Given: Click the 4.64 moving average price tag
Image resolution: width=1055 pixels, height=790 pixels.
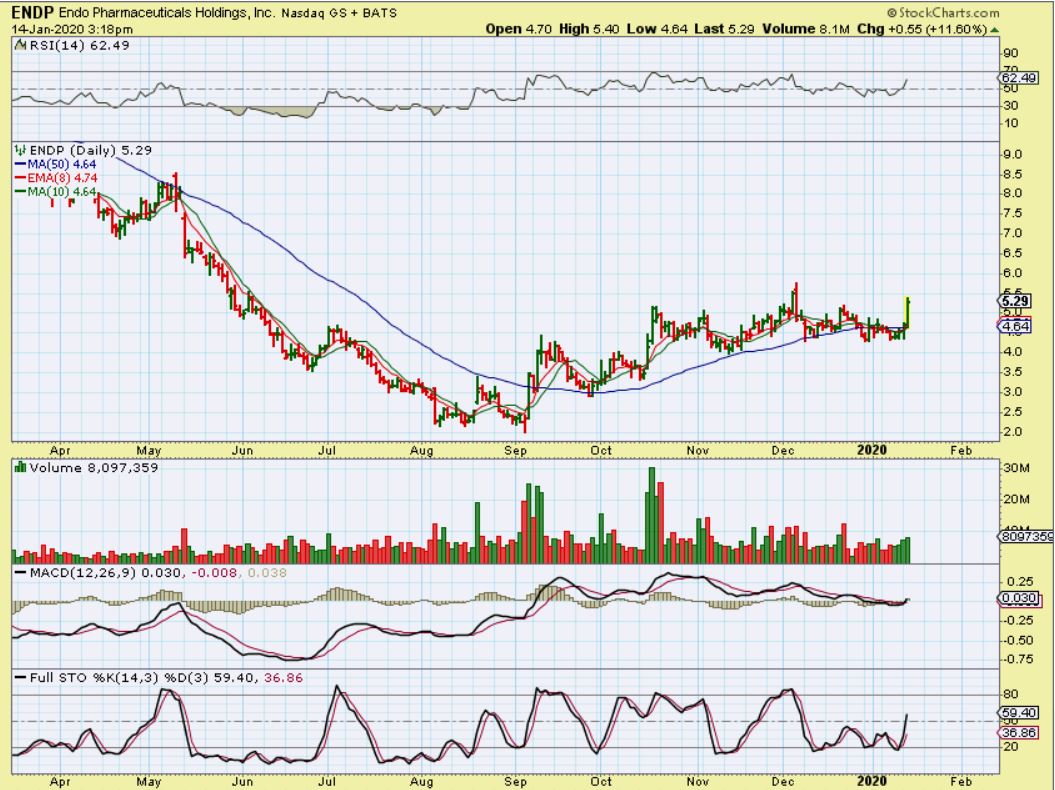Looking at the screenshot, I should [x=1015, y=326].
